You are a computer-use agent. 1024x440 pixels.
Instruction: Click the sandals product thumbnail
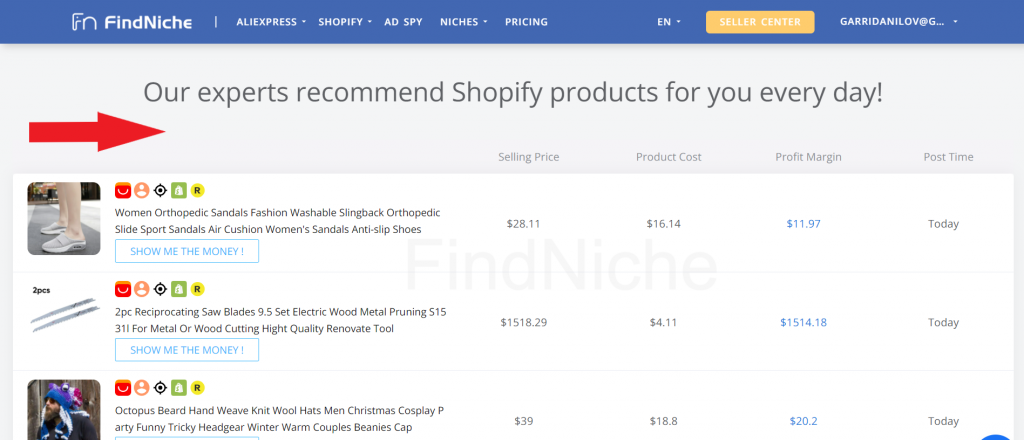click(64, 219)
